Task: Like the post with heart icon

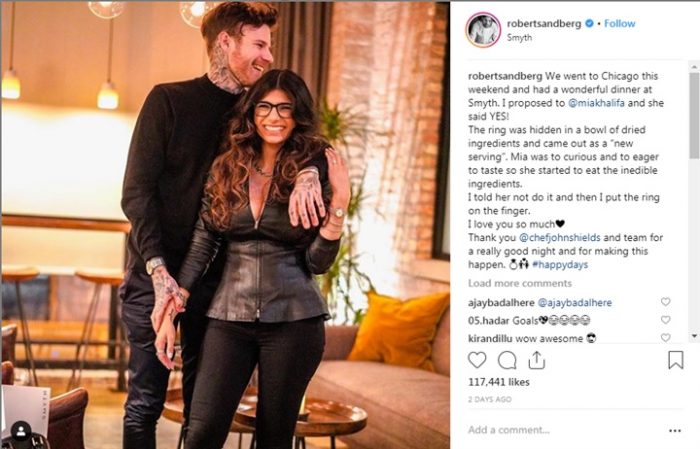Action: click(x=477, y=360)
